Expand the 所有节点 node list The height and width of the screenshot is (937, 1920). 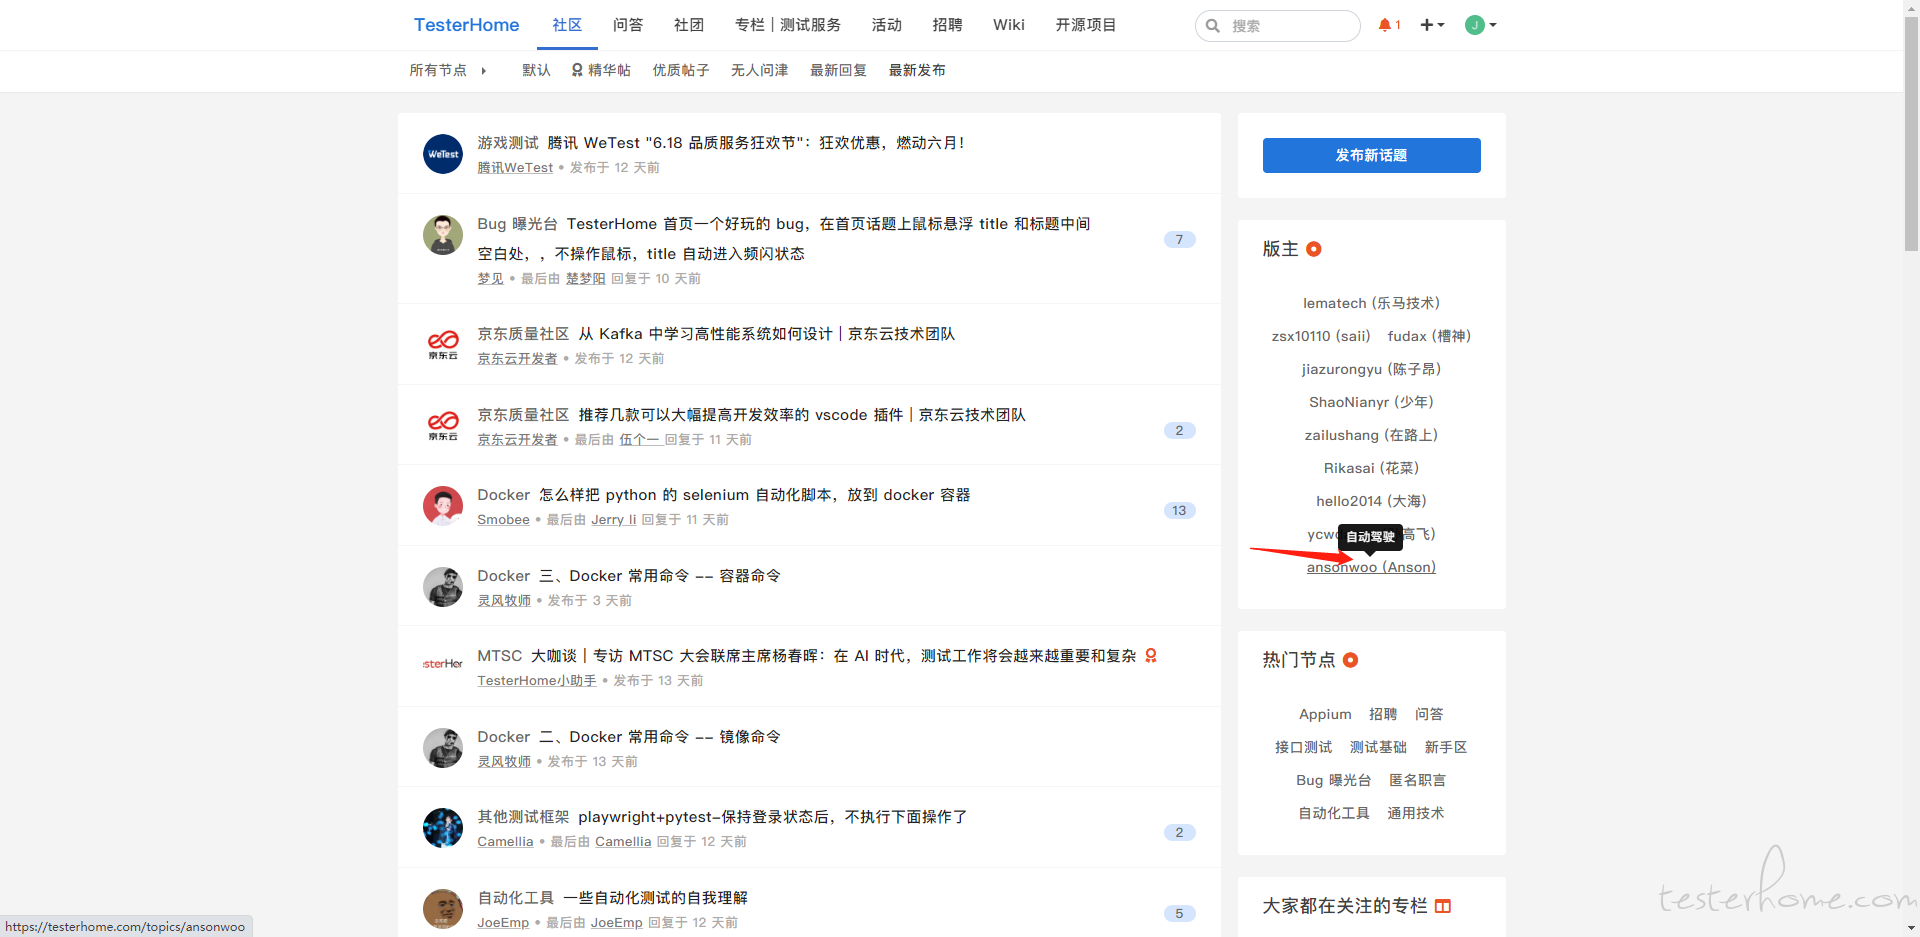(x=447, y=70)
